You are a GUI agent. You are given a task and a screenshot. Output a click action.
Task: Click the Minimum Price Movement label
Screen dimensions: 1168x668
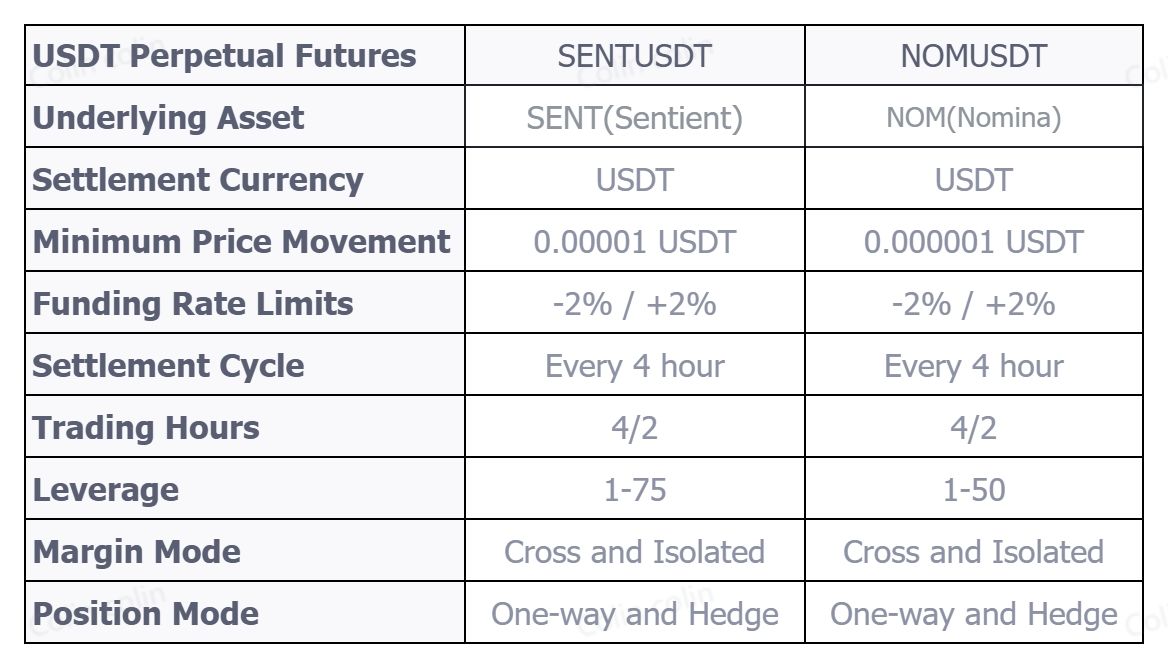click(x=241, y=242)
